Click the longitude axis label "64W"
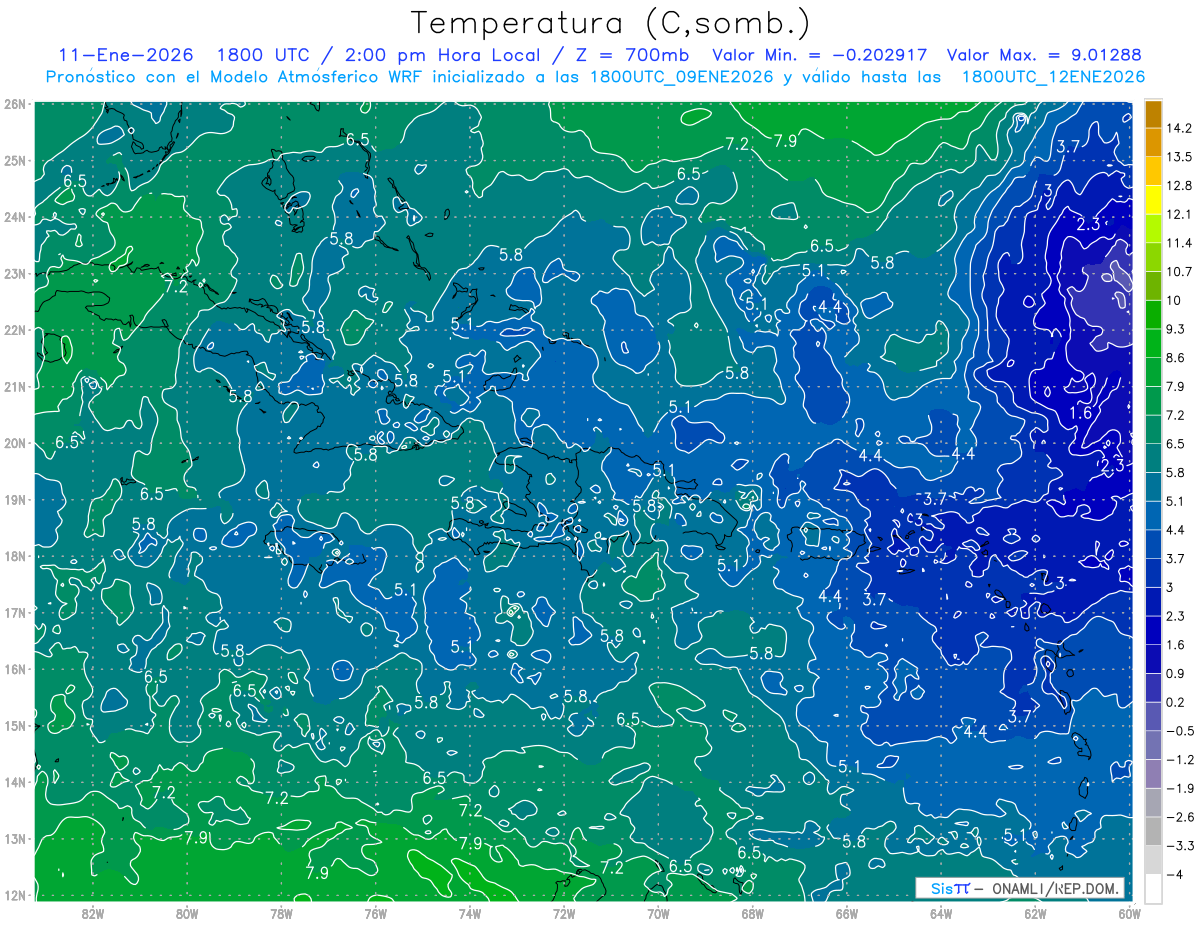1200x927 pixels. point(941,913)
